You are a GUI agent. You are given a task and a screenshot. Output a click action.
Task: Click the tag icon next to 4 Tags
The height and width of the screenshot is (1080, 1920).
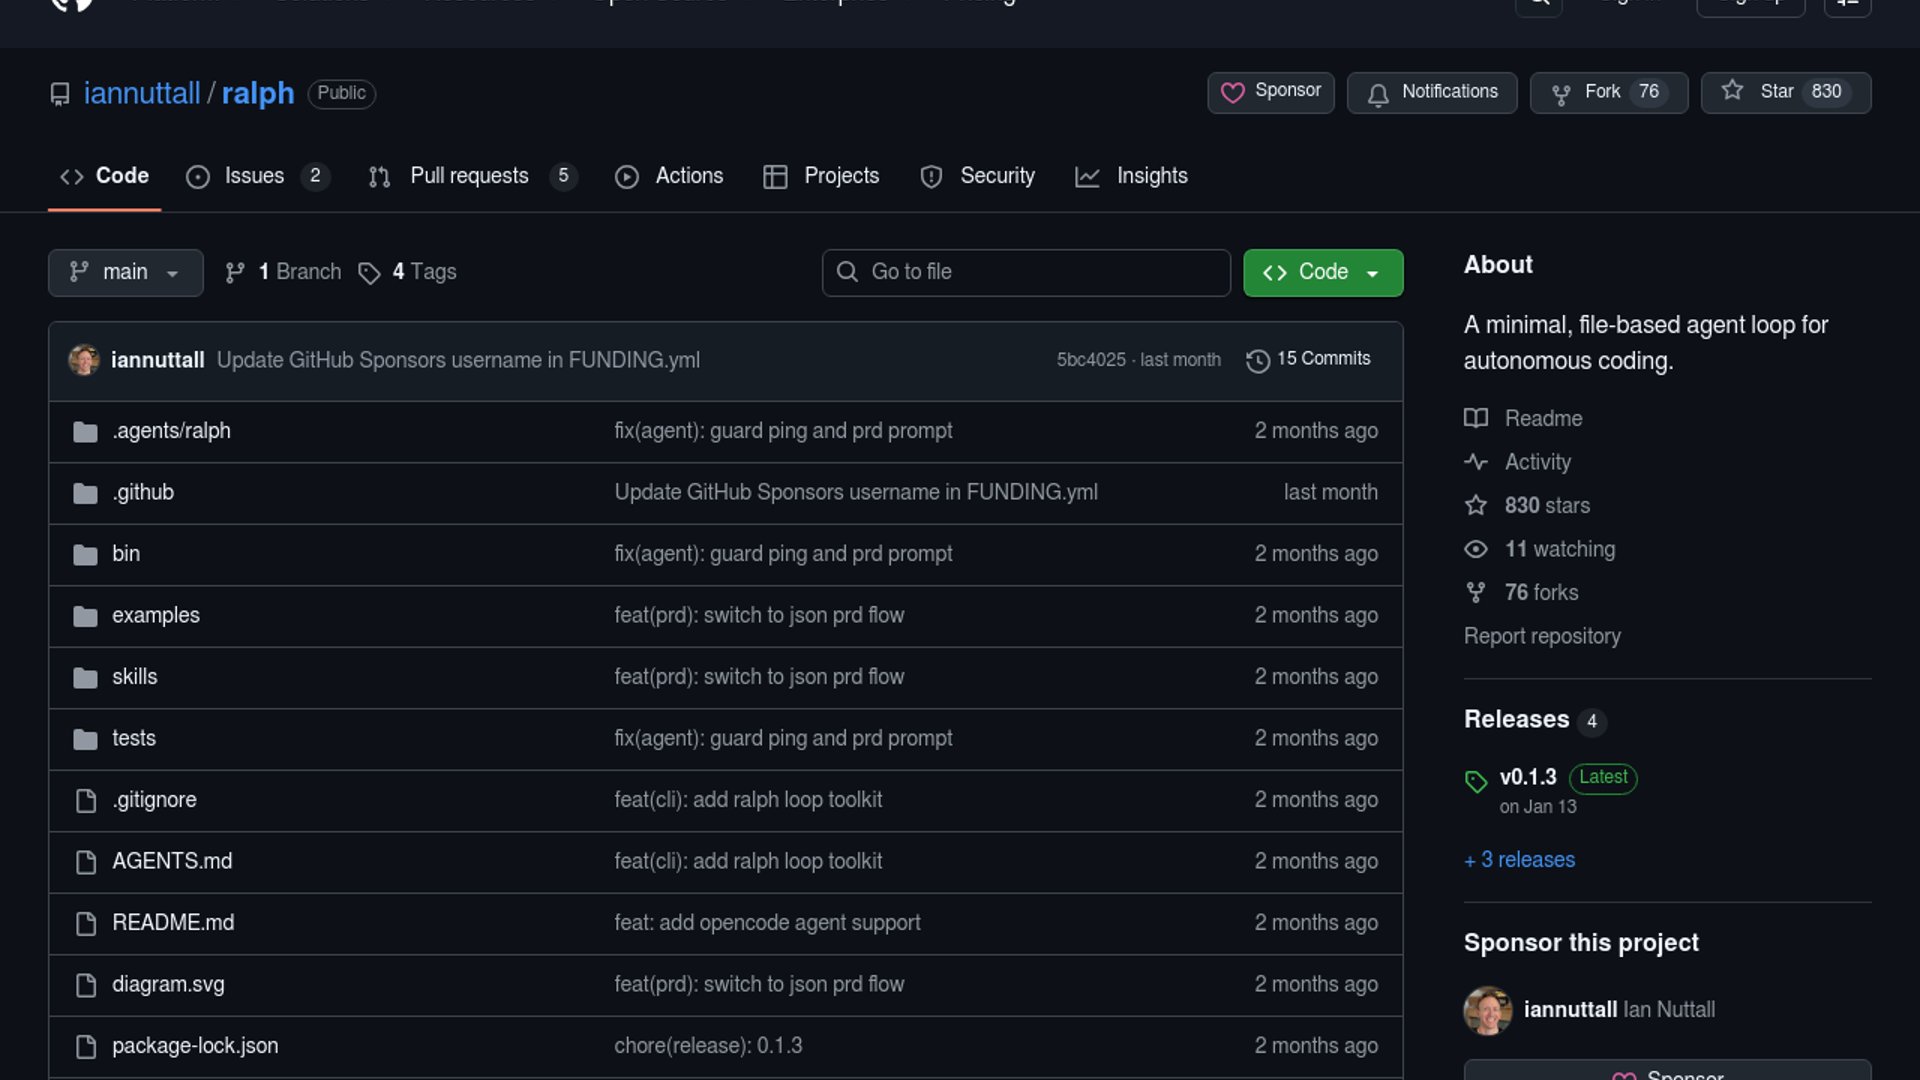369,273
